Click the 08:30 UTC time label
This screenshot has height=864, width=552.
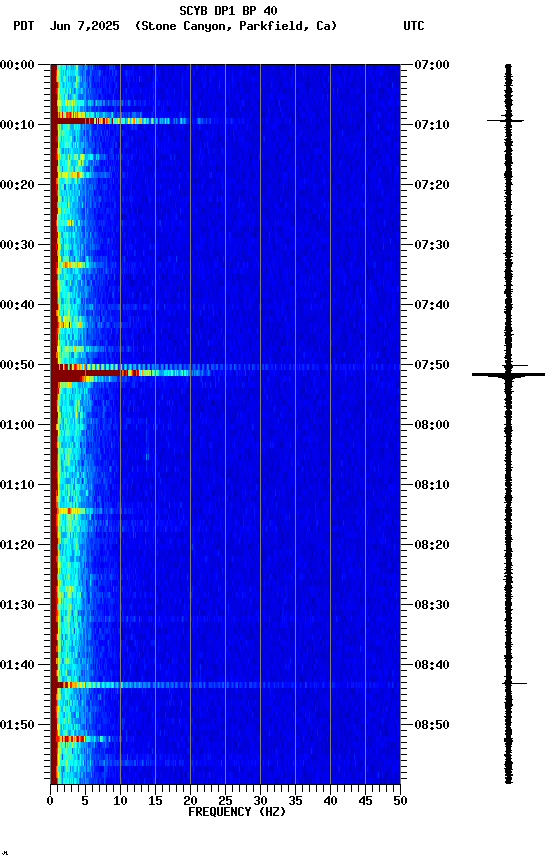pyautogui.click(x=432, y=605)
